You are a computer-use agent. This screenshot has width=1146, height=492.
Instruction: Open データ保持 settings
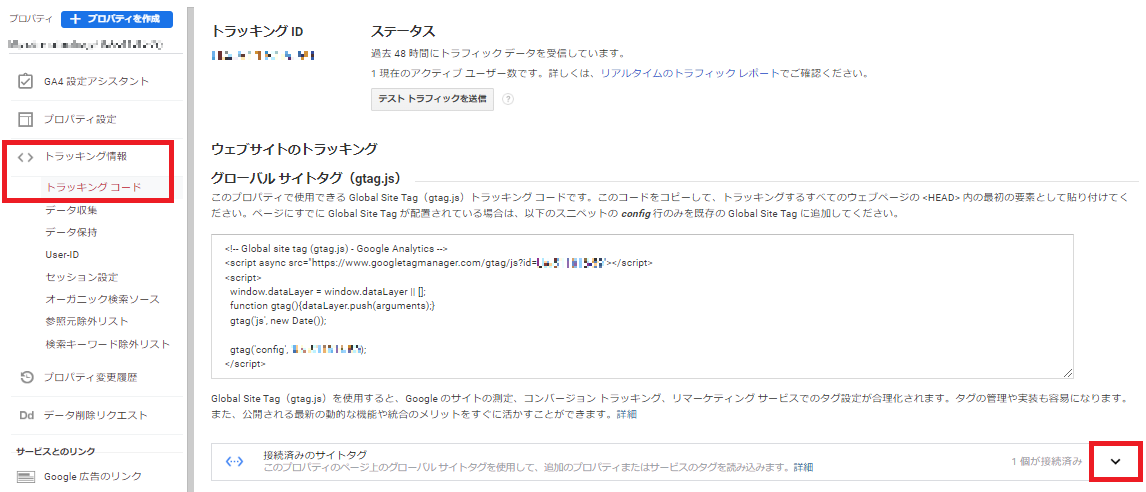click(x=71, y=232)
